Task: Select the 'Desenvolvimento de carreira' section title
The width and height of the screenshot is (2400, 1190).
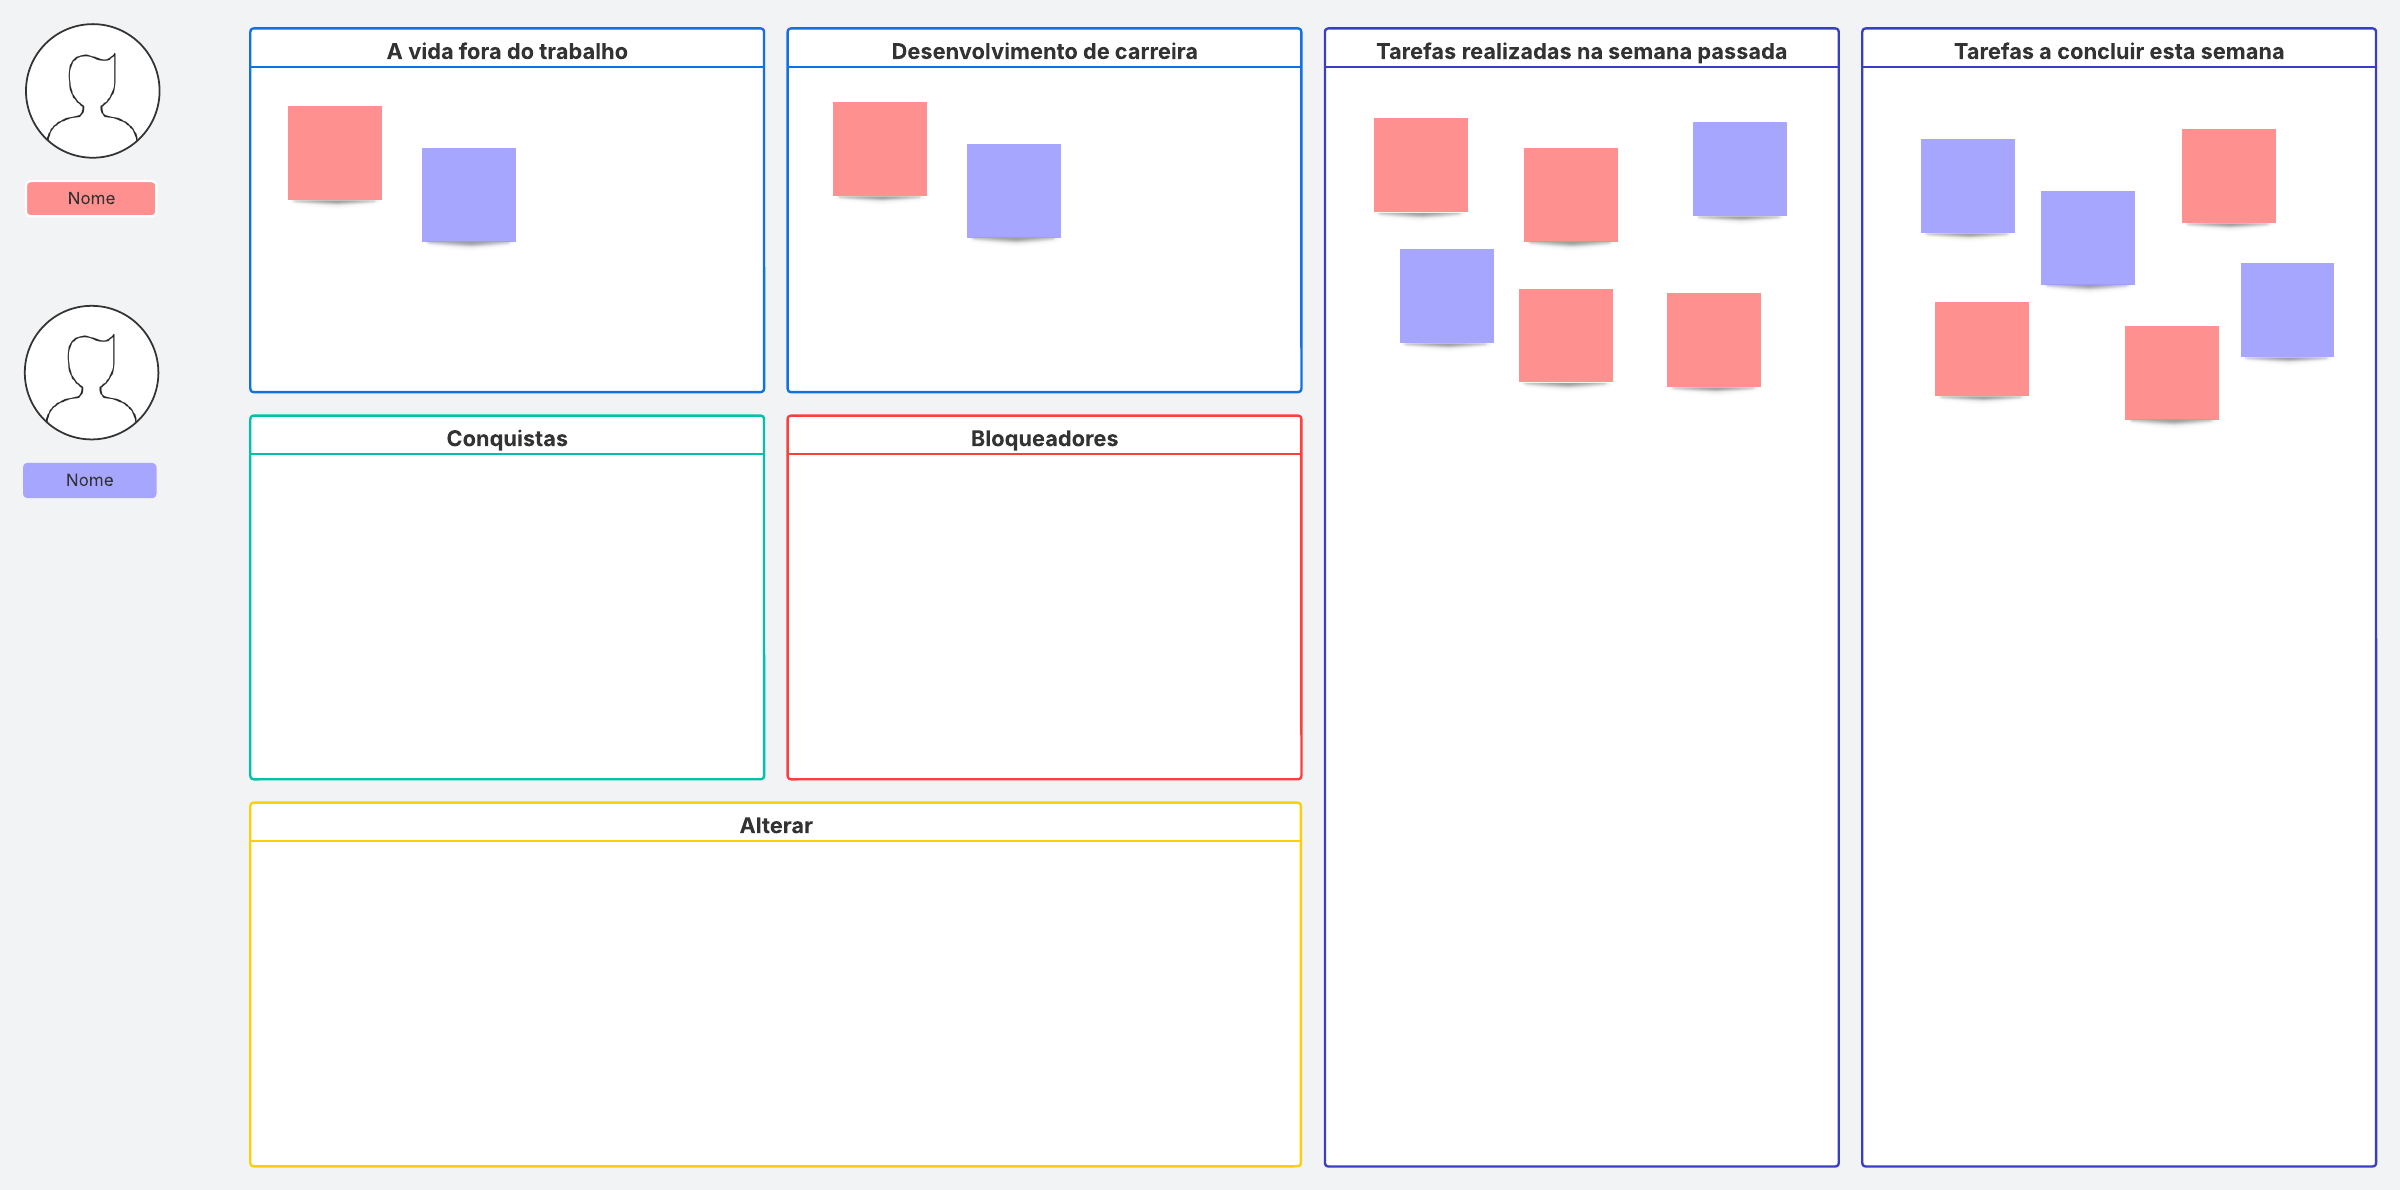Action: click(x=1044, y=51)
